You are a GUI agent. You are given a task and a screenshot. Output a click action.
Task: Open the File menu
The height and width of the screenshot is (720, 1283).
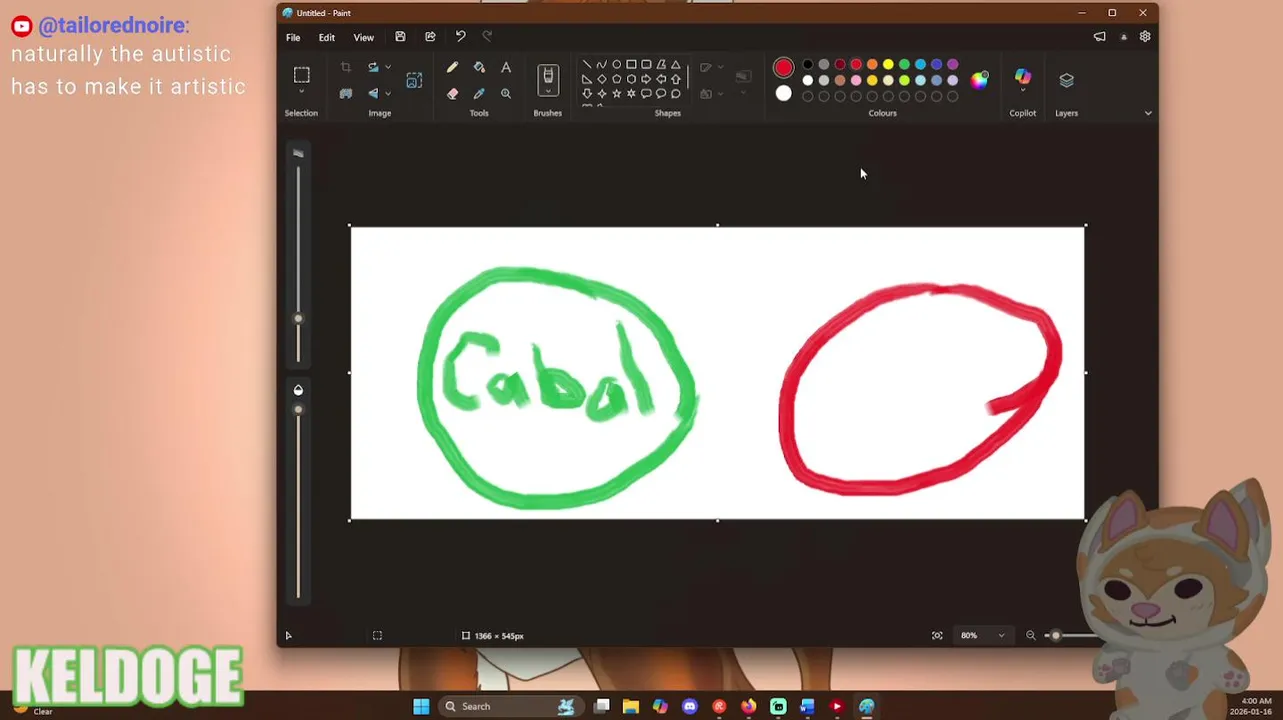293,38
